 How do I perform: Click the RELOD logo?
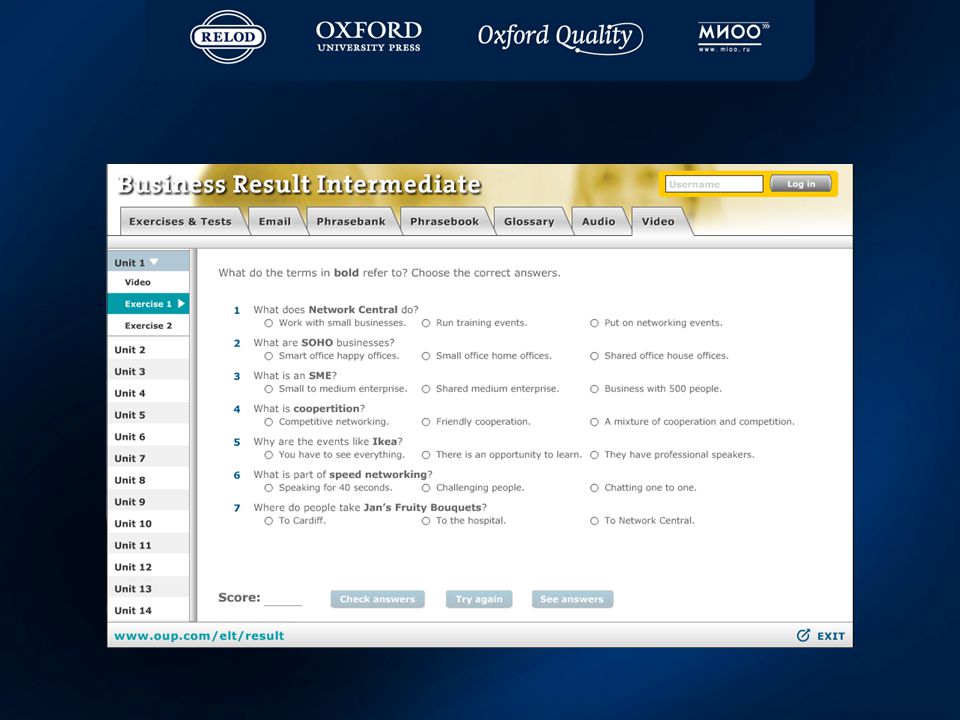228,37
